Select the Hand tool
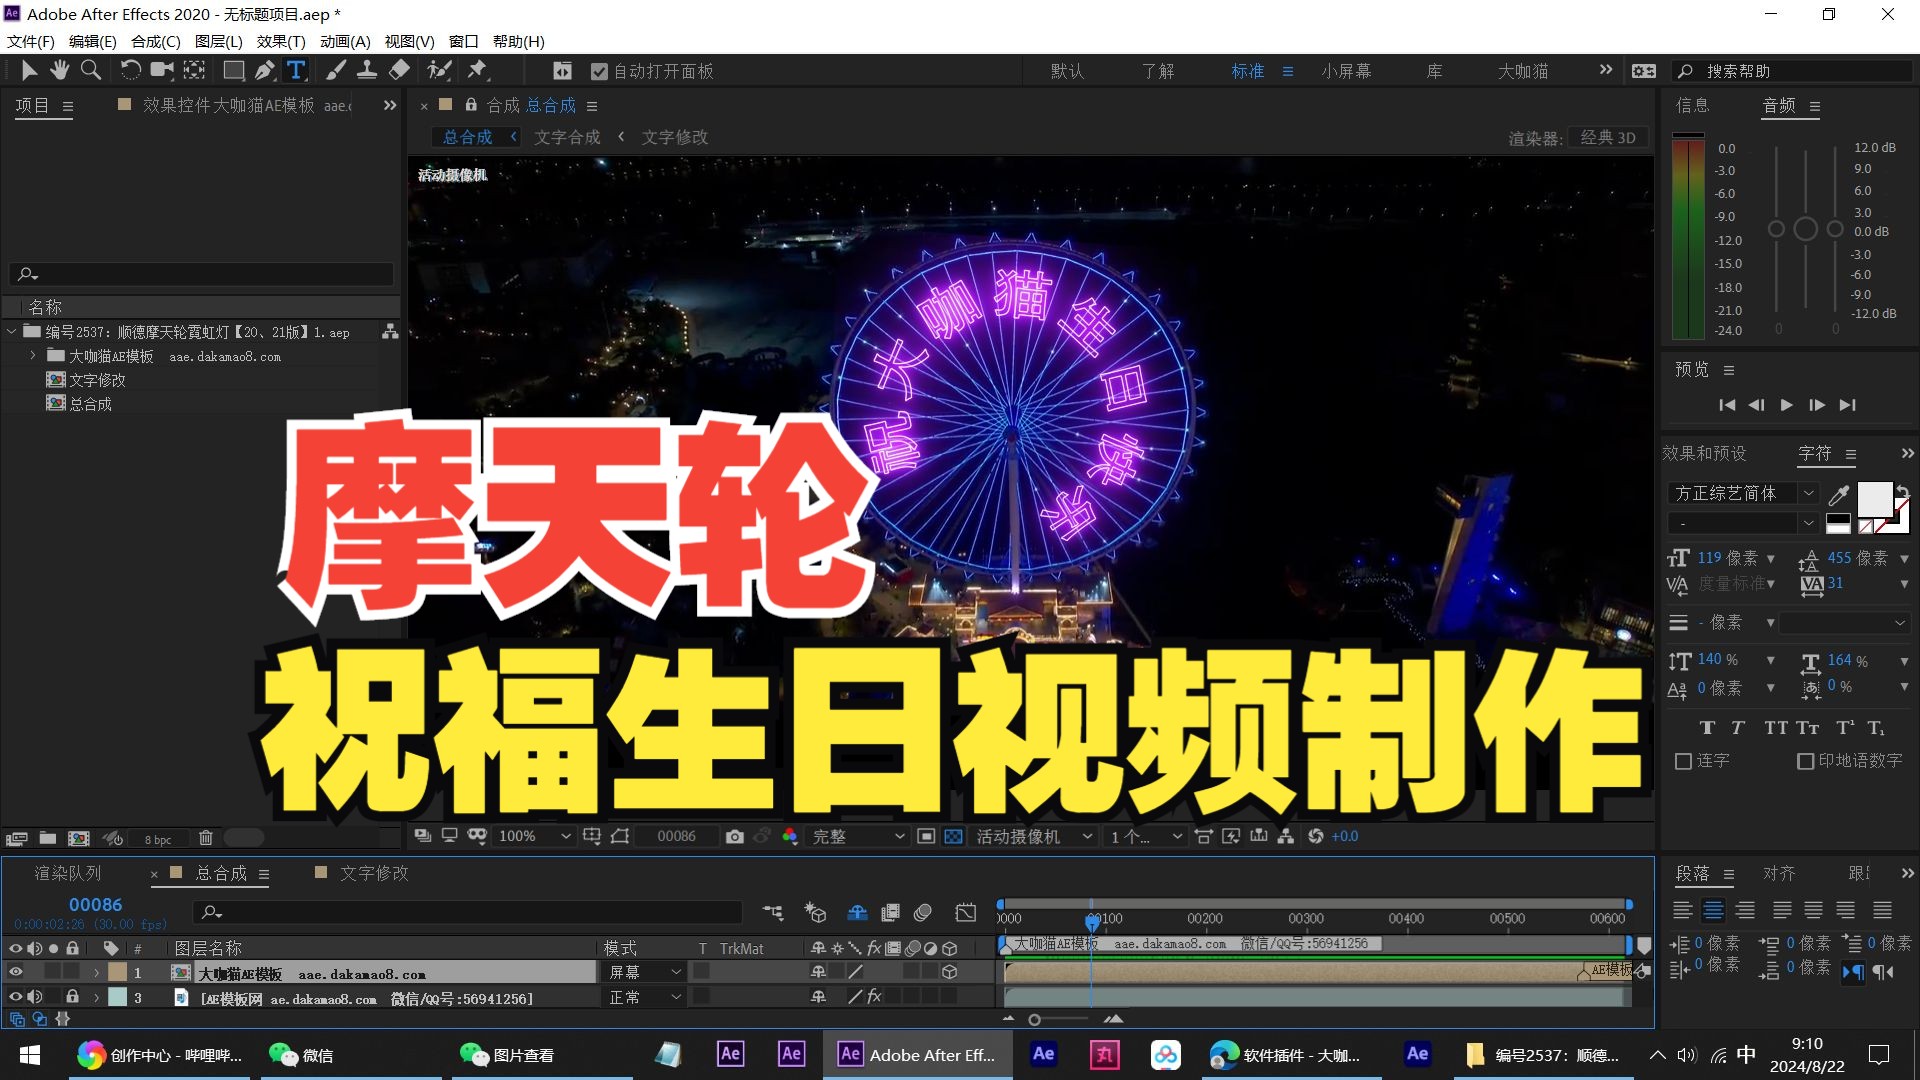1920x1080 pixels. click(60, 70)
